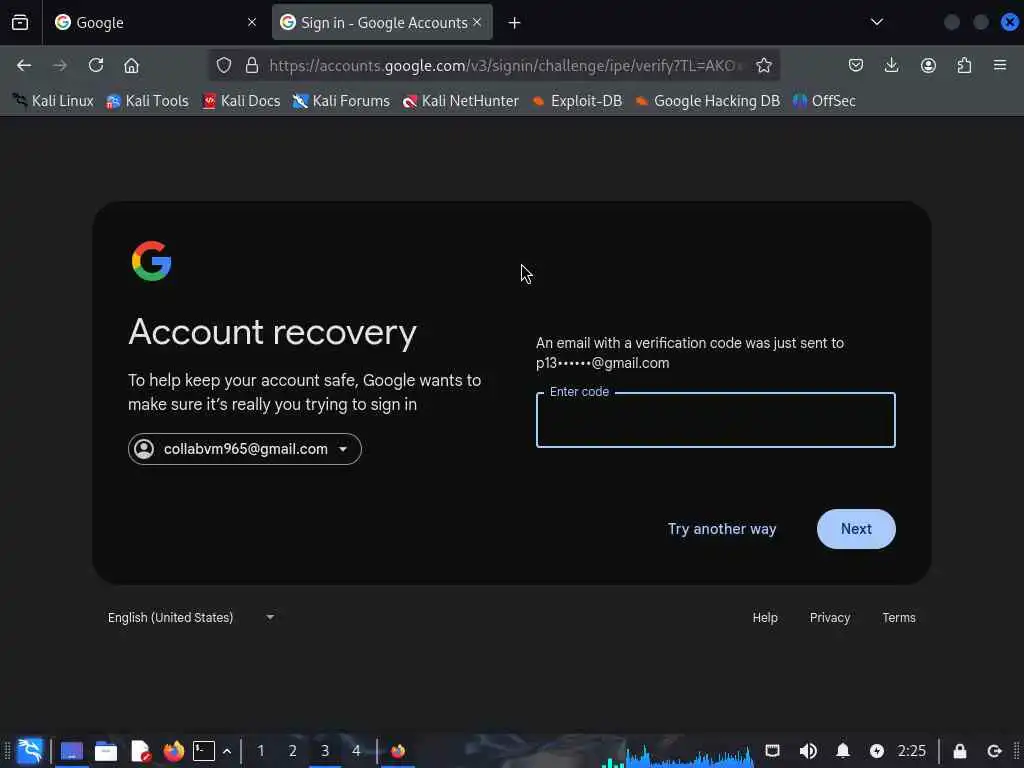
Task: Open the Firefox hamburger menu
Action: pos(1000,65)
